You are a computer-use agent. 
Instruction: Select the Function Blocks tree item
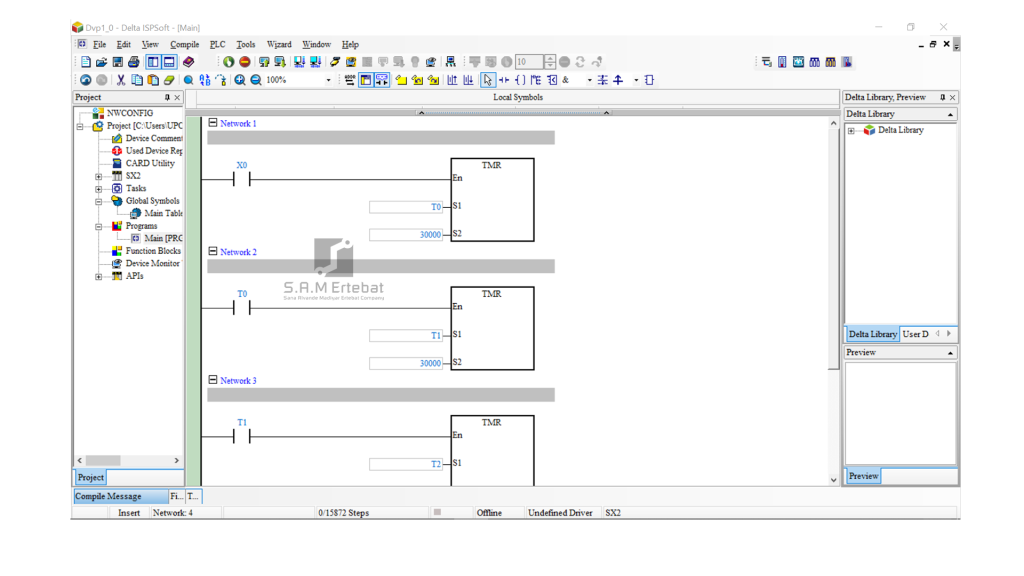click(152, 251)
